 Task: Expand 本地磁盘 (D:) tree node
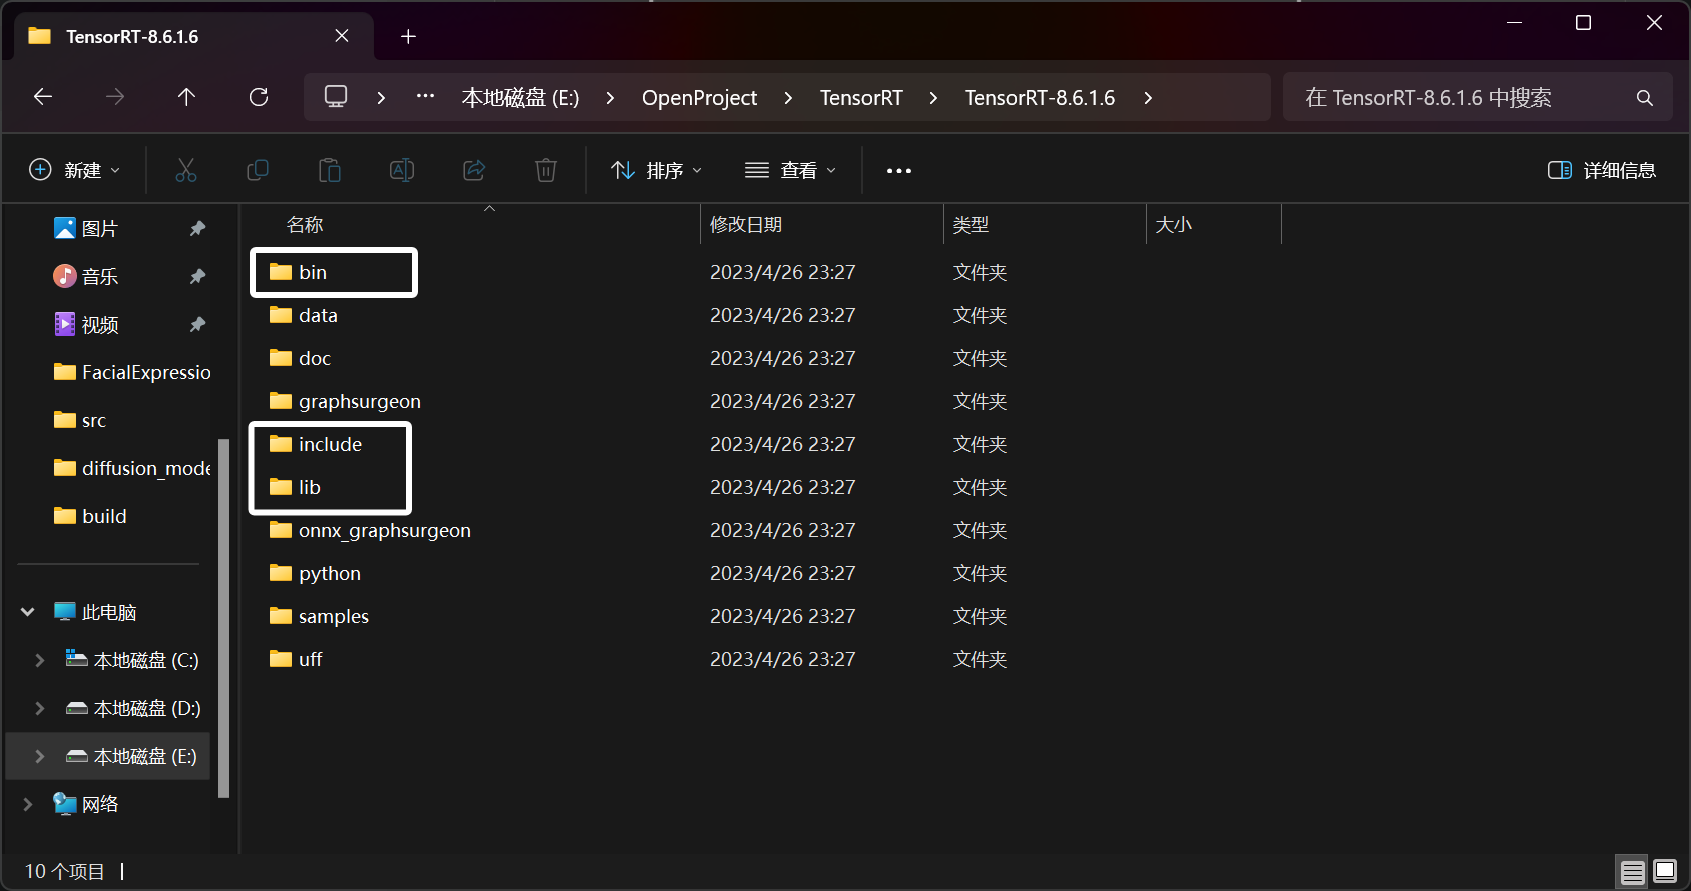40,708
